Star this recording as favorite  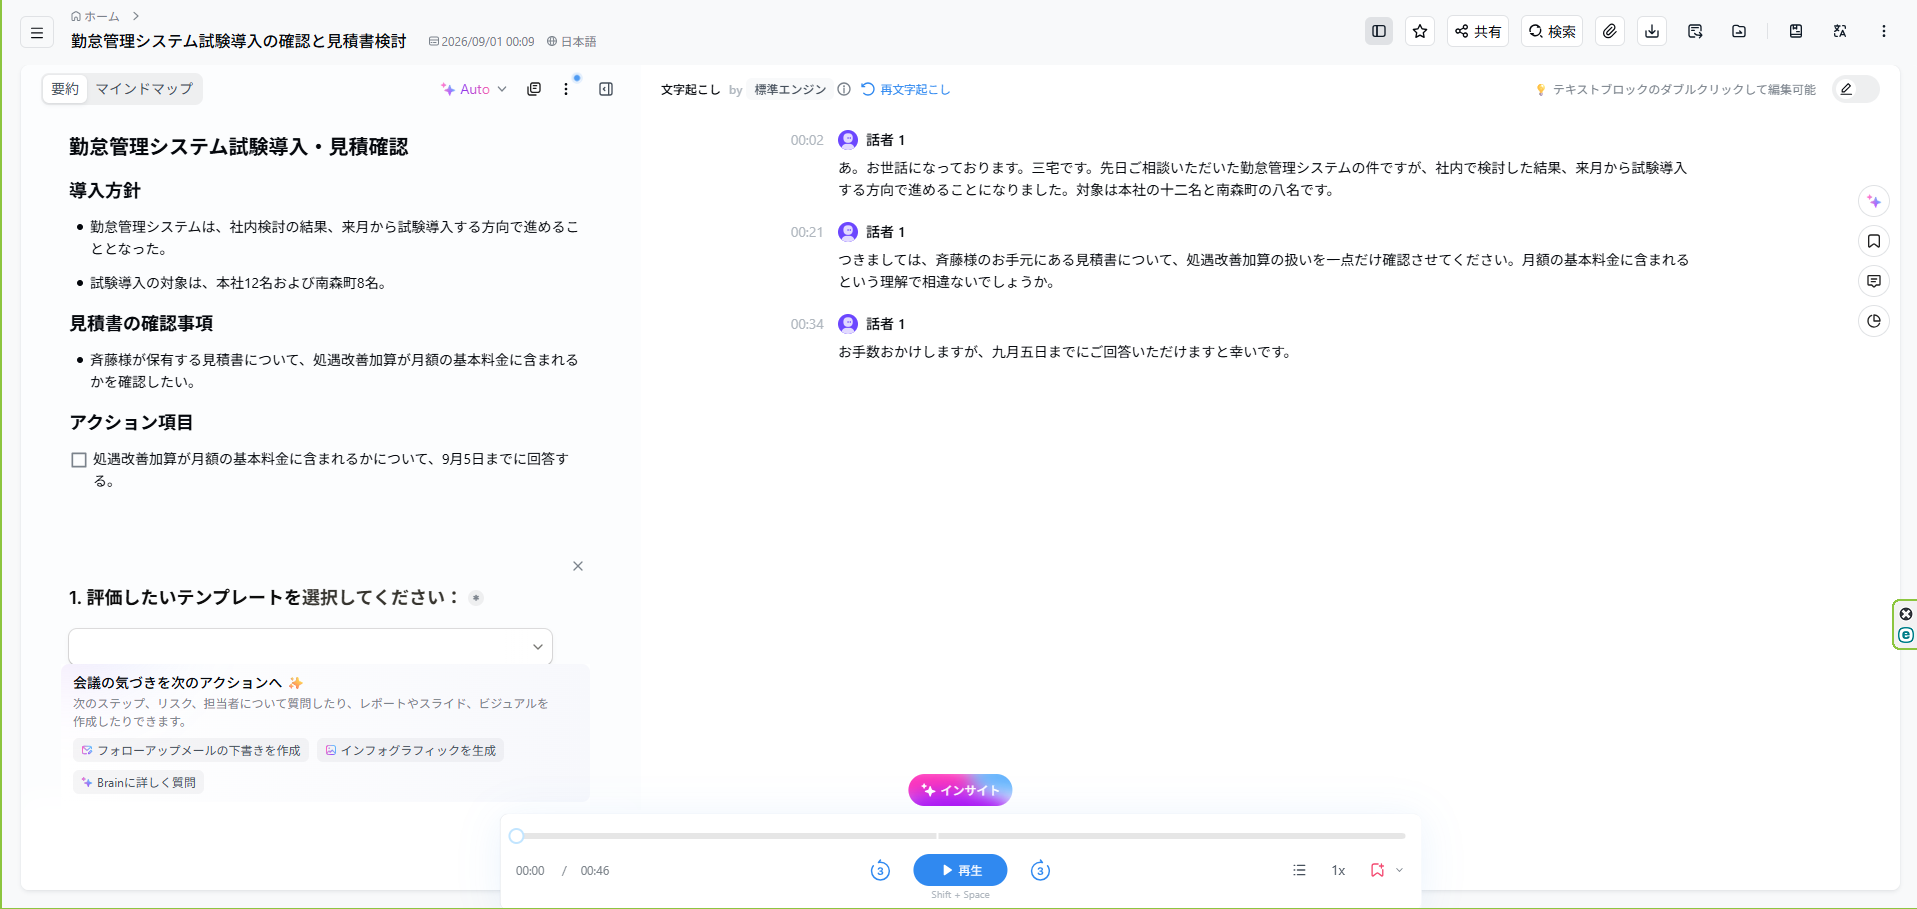click(1420, 31)
